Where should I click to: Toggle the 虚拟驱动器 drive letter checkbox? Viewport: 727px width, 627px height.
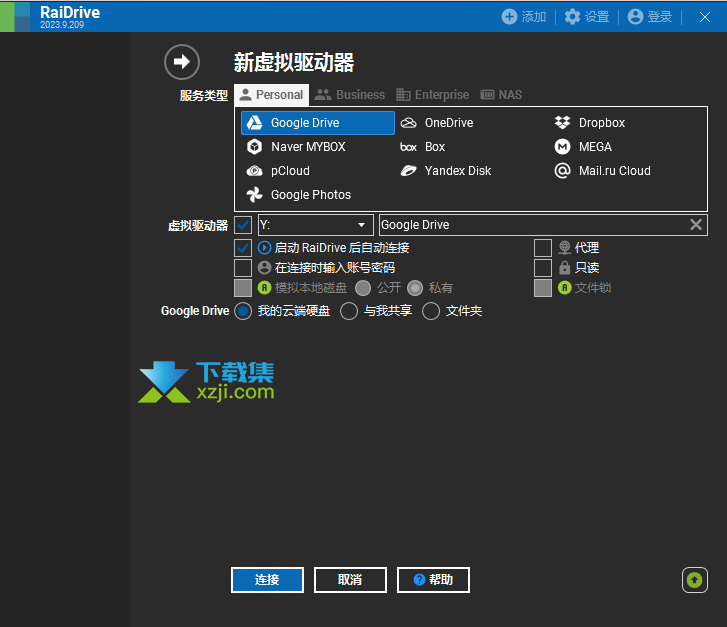coord(243,225)
